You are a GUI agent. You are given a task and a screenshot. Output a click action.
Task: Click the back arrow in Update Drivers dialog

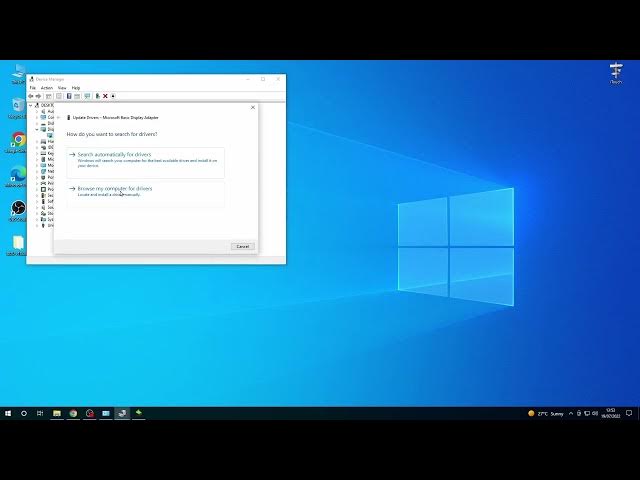coord(59,117)
